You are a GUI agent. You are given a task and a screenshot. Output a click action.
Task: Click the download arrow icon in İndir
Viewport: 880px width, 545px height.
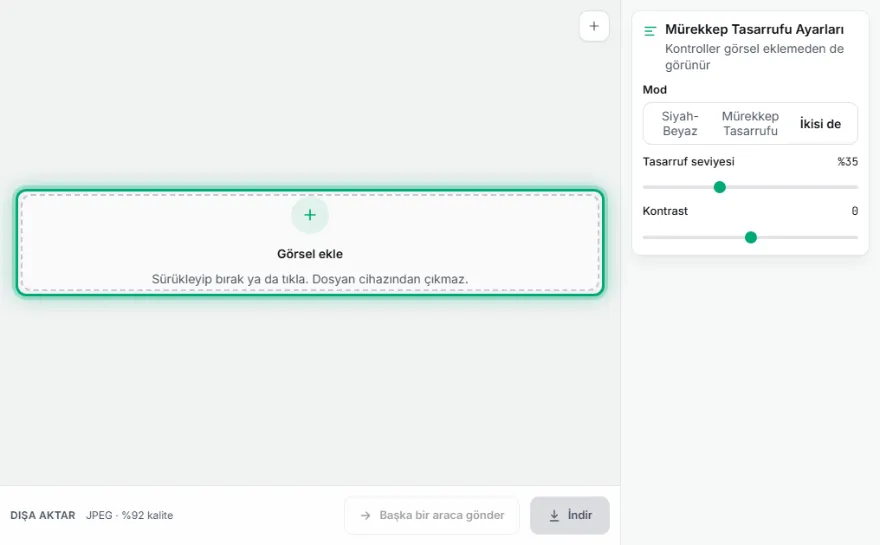(554, 515)
